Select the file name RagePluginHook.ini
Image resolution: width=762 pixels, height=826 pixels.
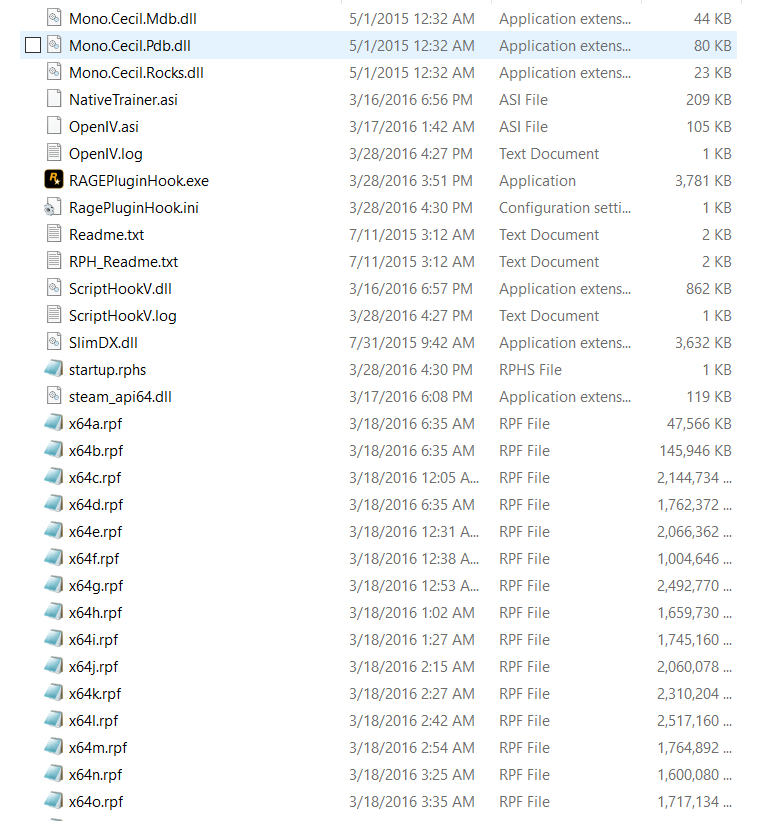[134, 208]
